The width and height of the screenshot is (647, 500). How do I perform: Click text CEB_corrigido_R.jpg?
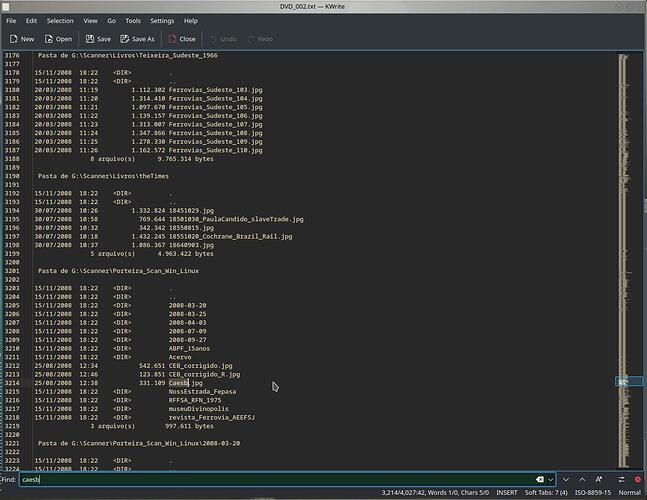(x=204, y=374)
